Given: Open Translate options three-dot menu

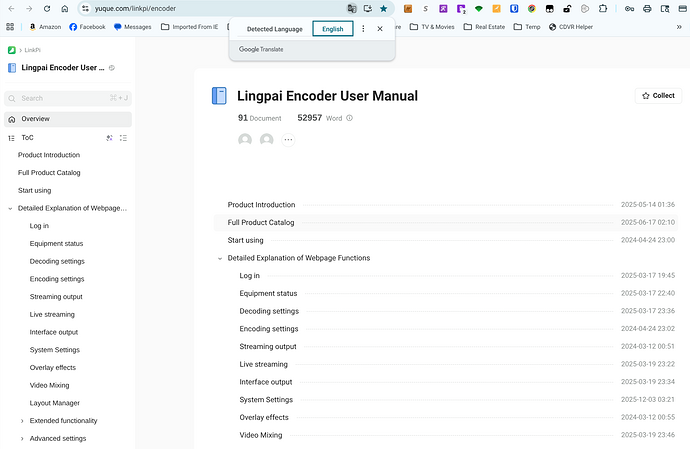Looking at the screenshot, I should coord(363,29).
